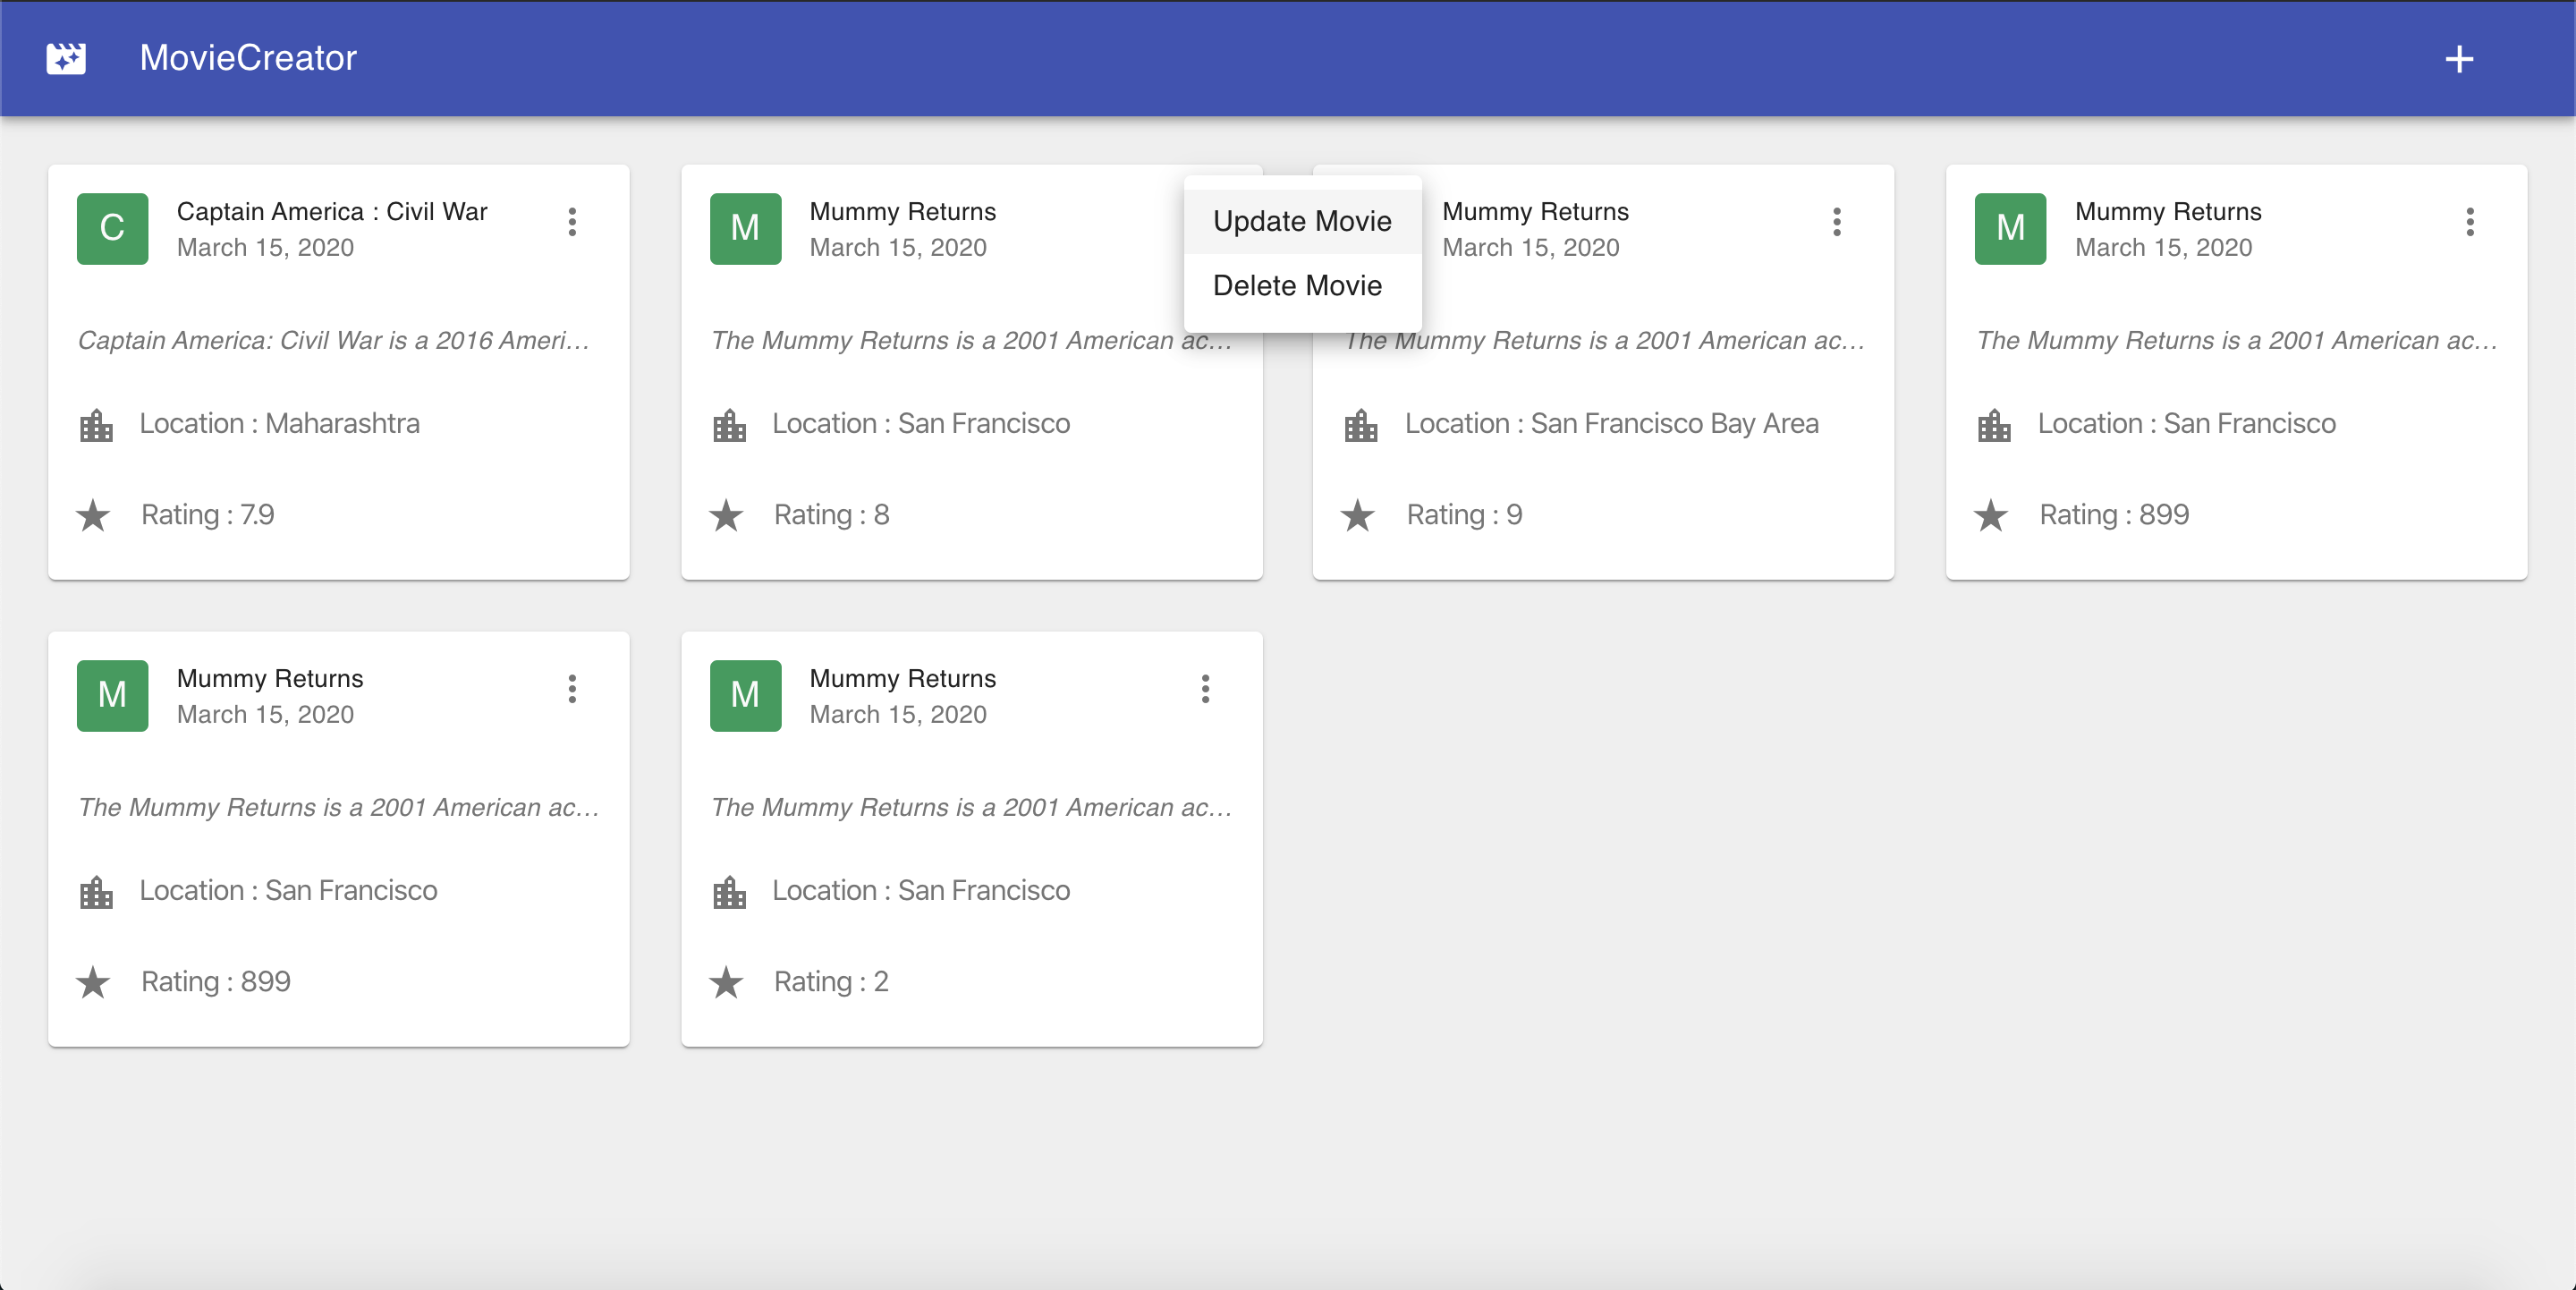Image resolution: width=2576 pixels, height=1290 pixels.
Task: Open kebab menu on Rating 9 card
Action: [1837, 222]
